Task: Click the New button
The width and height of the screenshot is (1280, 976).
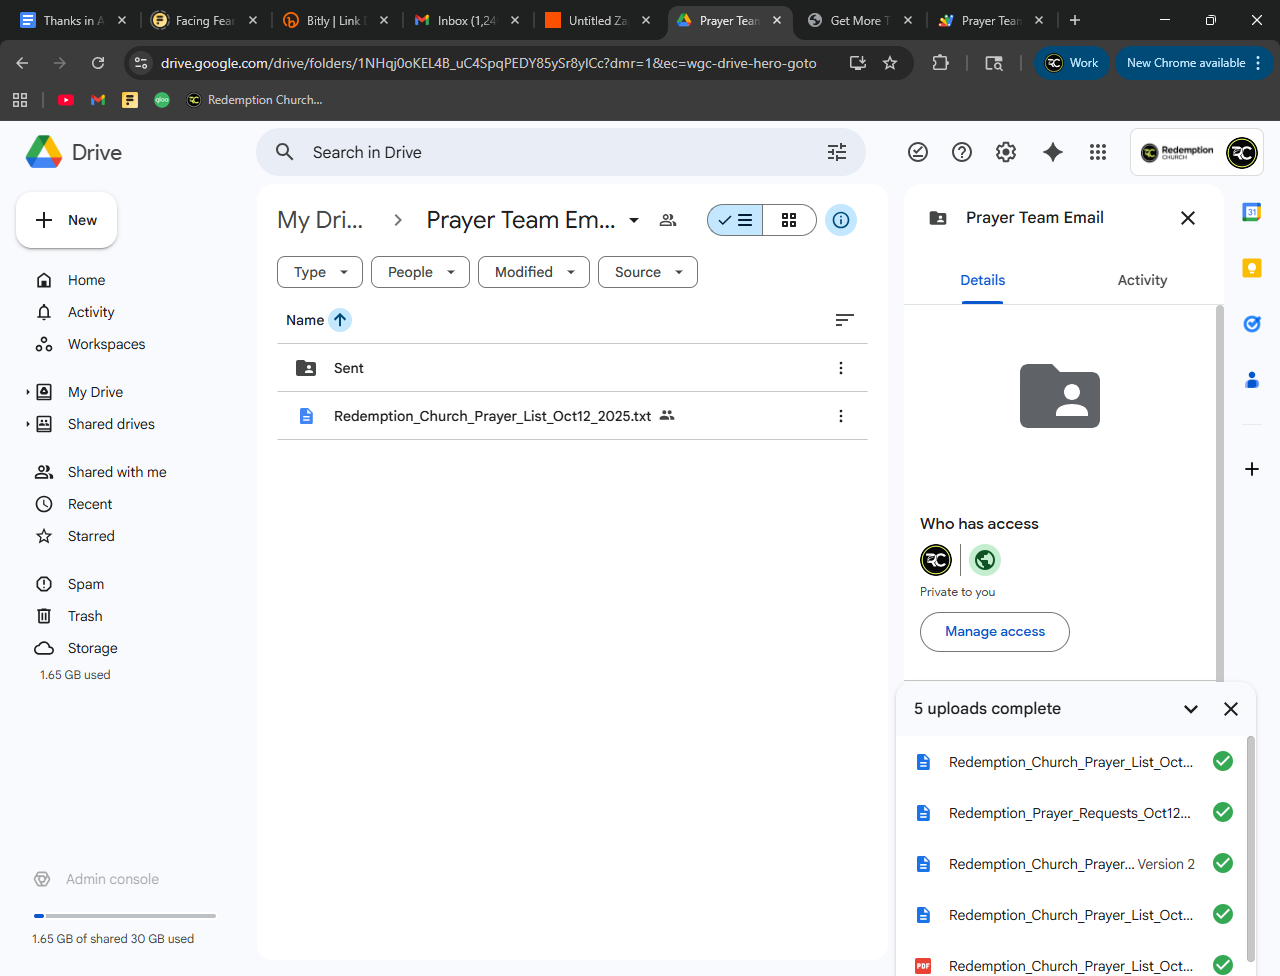Action: [x=67, y=220]
